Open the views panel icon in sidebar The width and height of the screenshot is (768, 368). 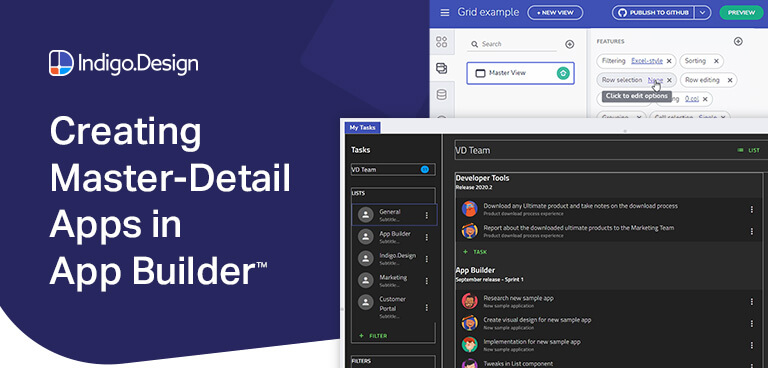[441, 68]
